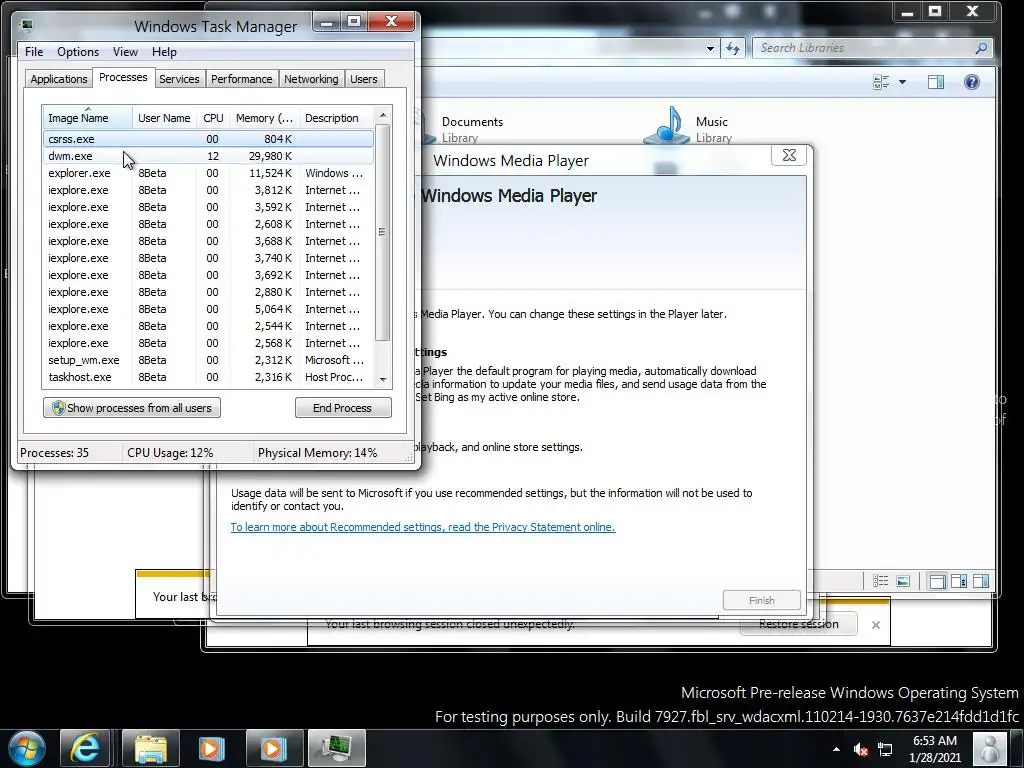Sort processes by Image Name column

pos(88,118)
